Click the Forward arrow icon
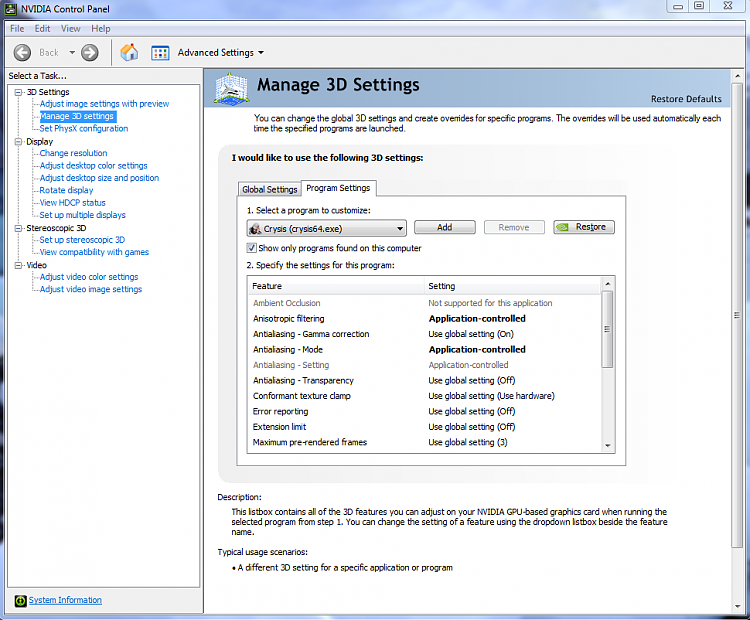Viewport: 750px width, 620px height. 89,53
